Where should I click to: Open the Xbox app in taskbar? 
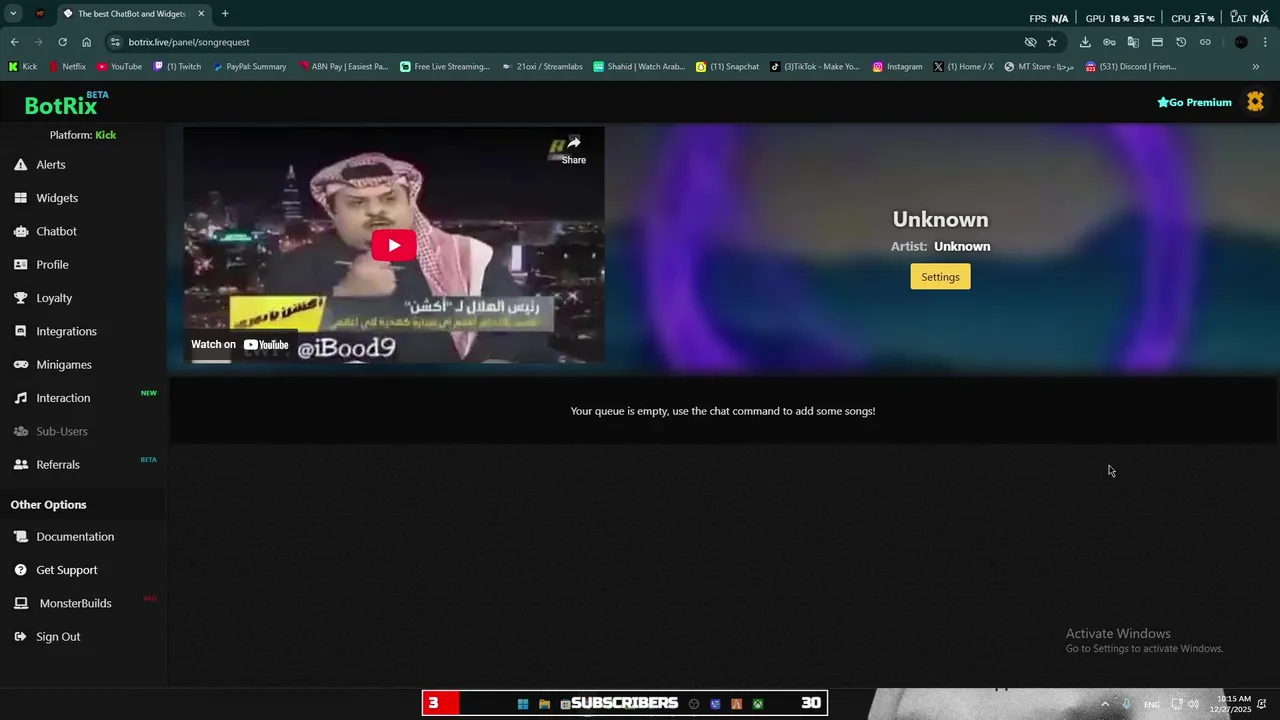pyautogui.click(x=758, y=704)
